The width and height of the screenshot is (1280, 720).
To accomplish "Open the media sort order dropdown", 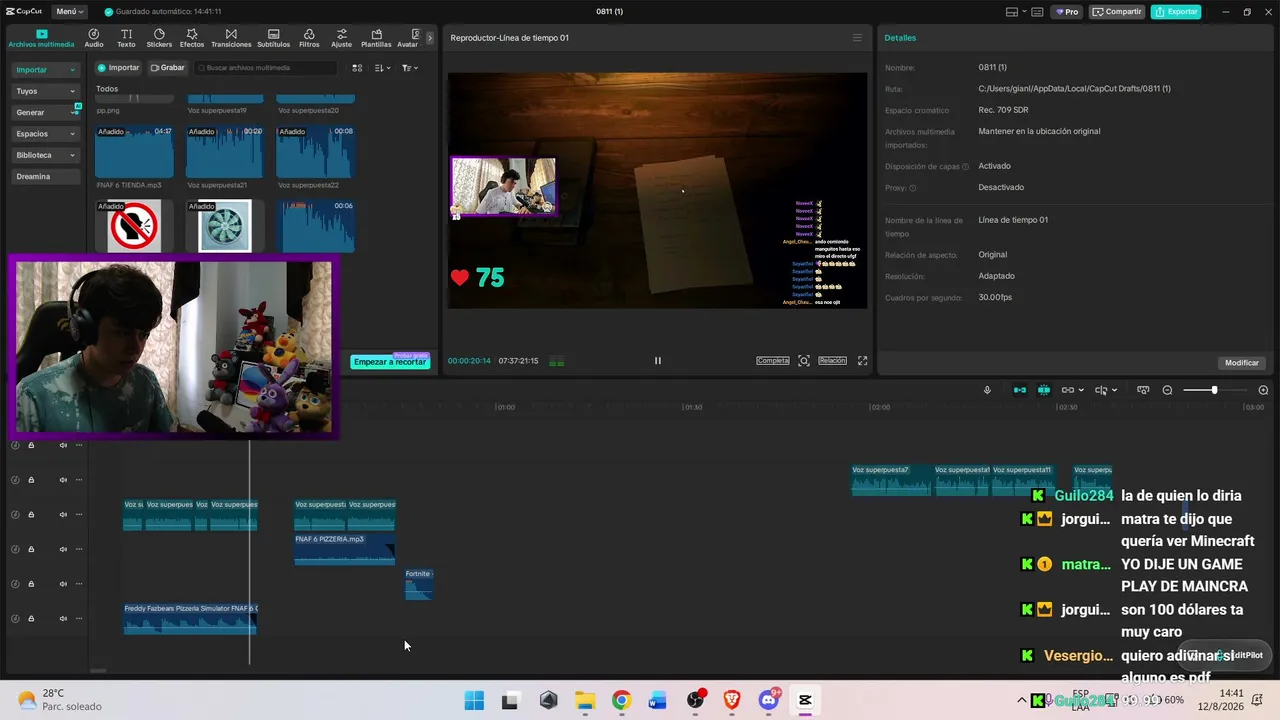I will coord(383,68).
